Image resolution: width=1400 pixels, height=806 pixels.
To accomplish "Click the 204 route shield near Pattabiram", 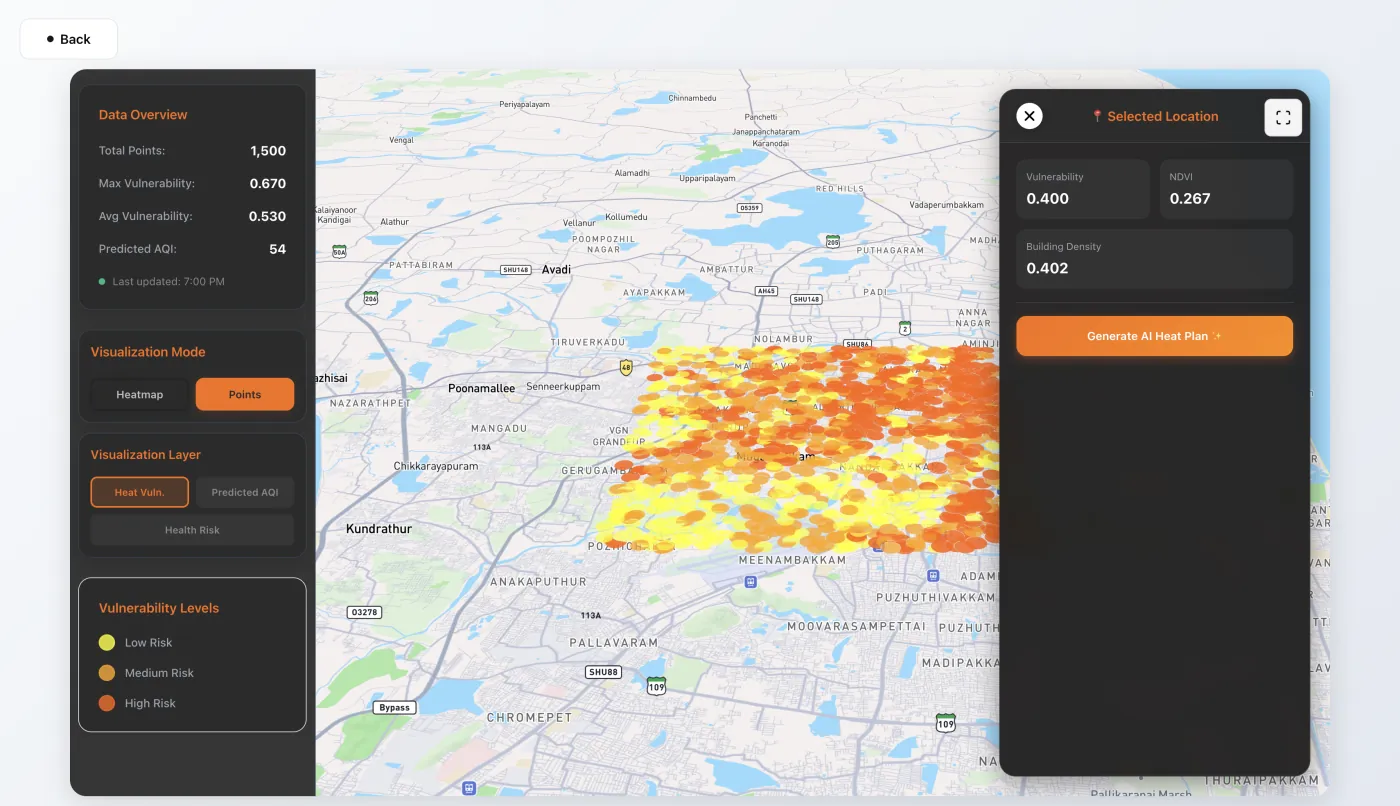I will (x=371, y=298).
